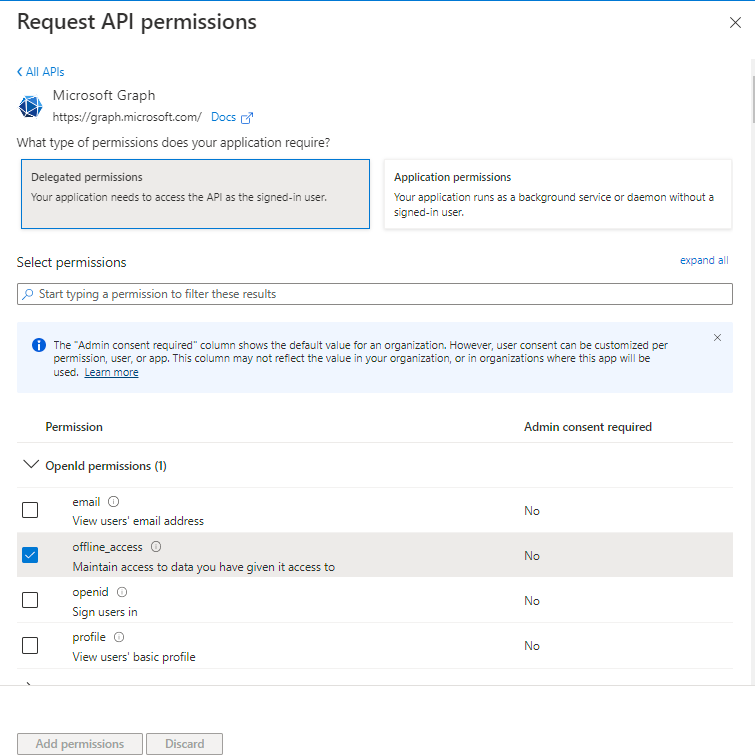This screenshot has height=756, width=755.
Task: Click expand all permissions link
Action: coord(704,260)
